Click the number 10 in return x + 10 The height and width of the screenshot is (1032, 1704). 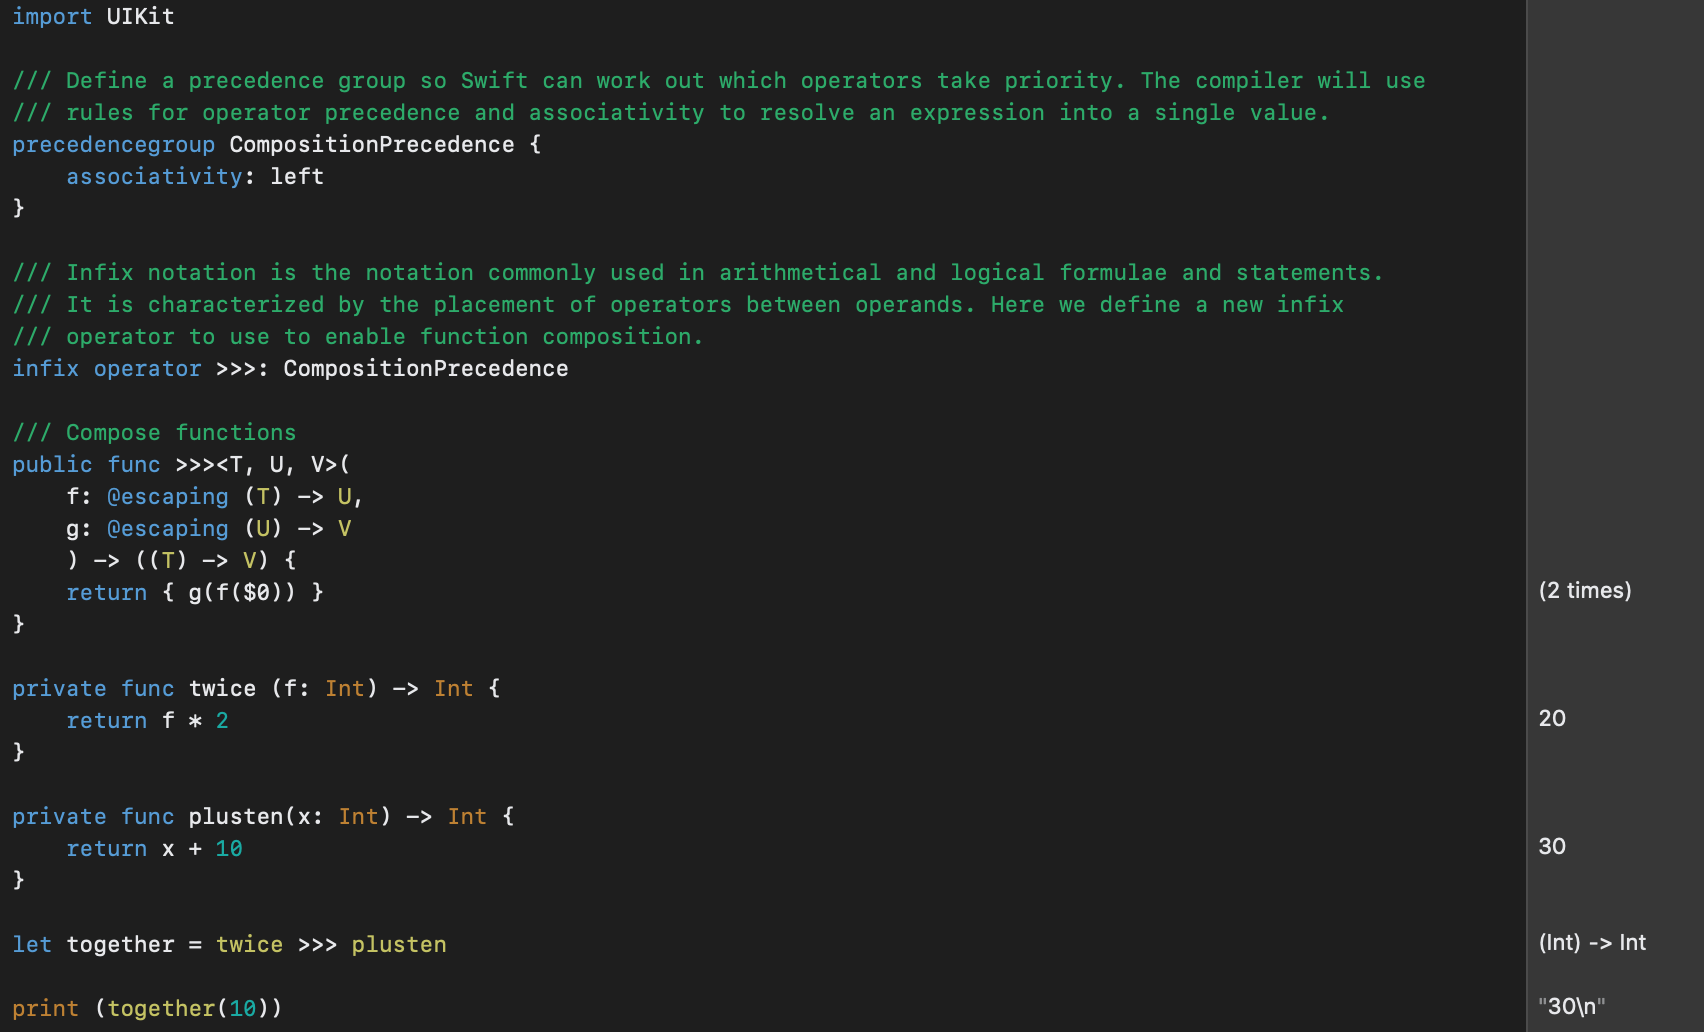tap(229, 849)
